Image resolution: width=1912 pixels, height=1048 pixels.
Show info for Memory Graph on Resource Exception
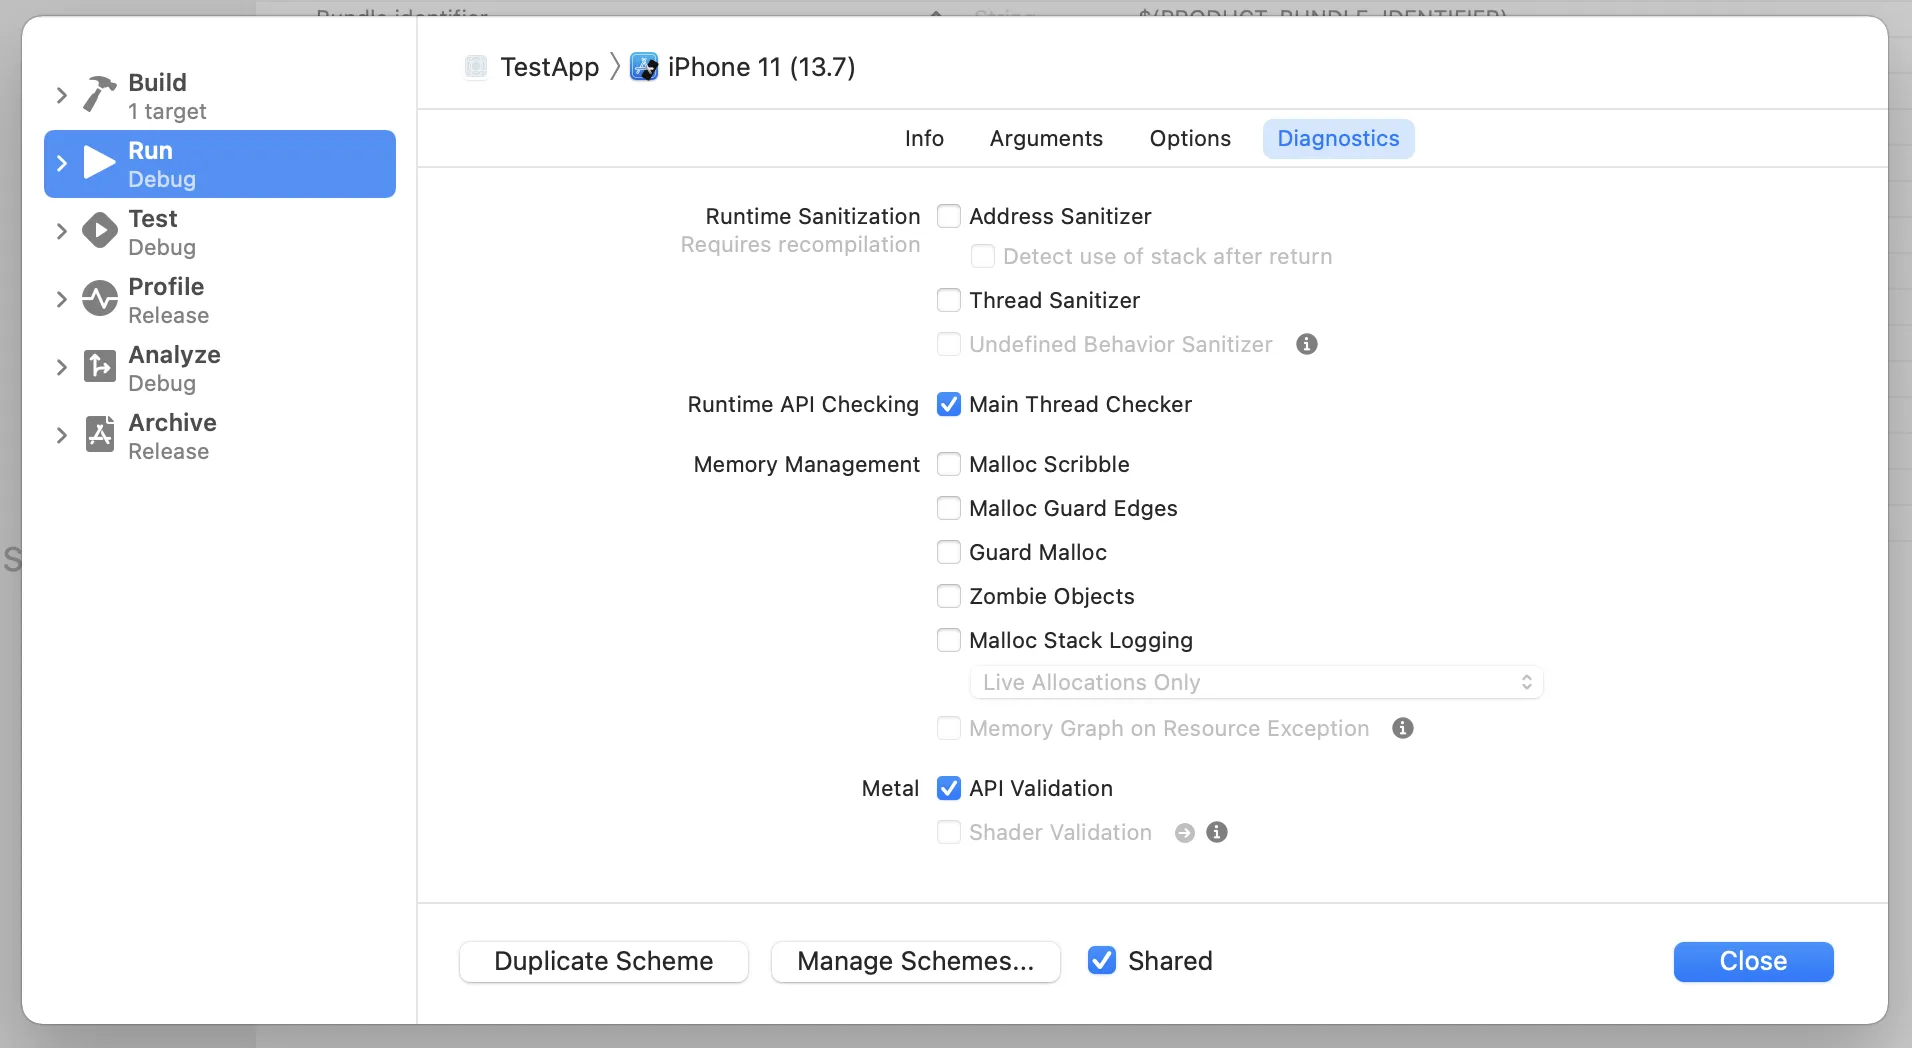click(1402, 728)
